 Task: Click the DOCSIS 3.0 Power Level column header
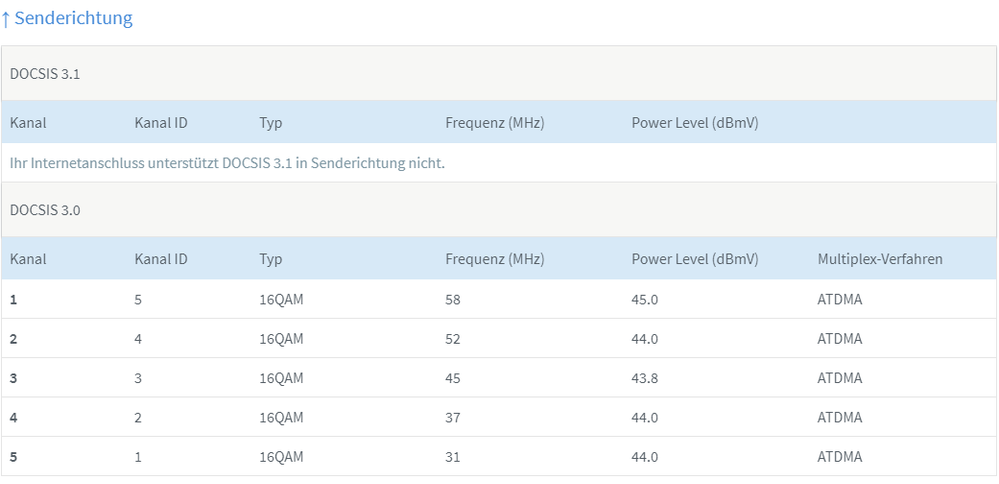[694, 259]
